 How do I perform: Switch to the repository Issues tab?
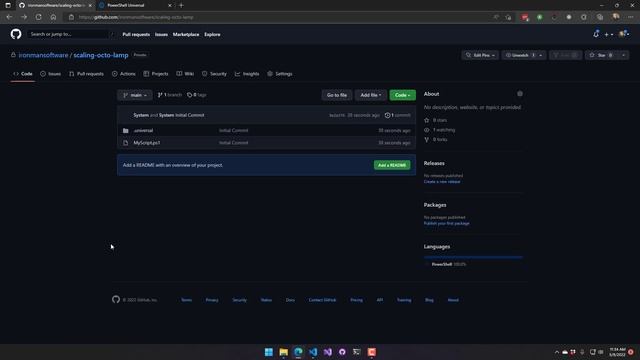pyautogui.click(x=51, y=74)
